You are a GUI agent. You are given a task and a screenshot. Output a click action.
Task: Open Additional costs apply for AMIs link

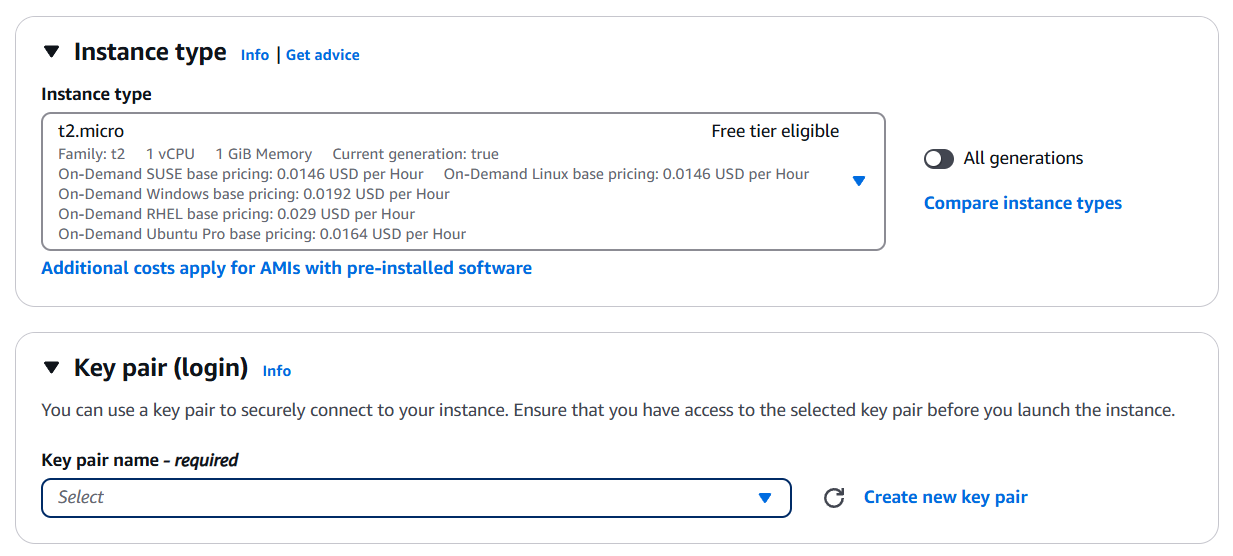pyautogui.click(x=287, y=268)
